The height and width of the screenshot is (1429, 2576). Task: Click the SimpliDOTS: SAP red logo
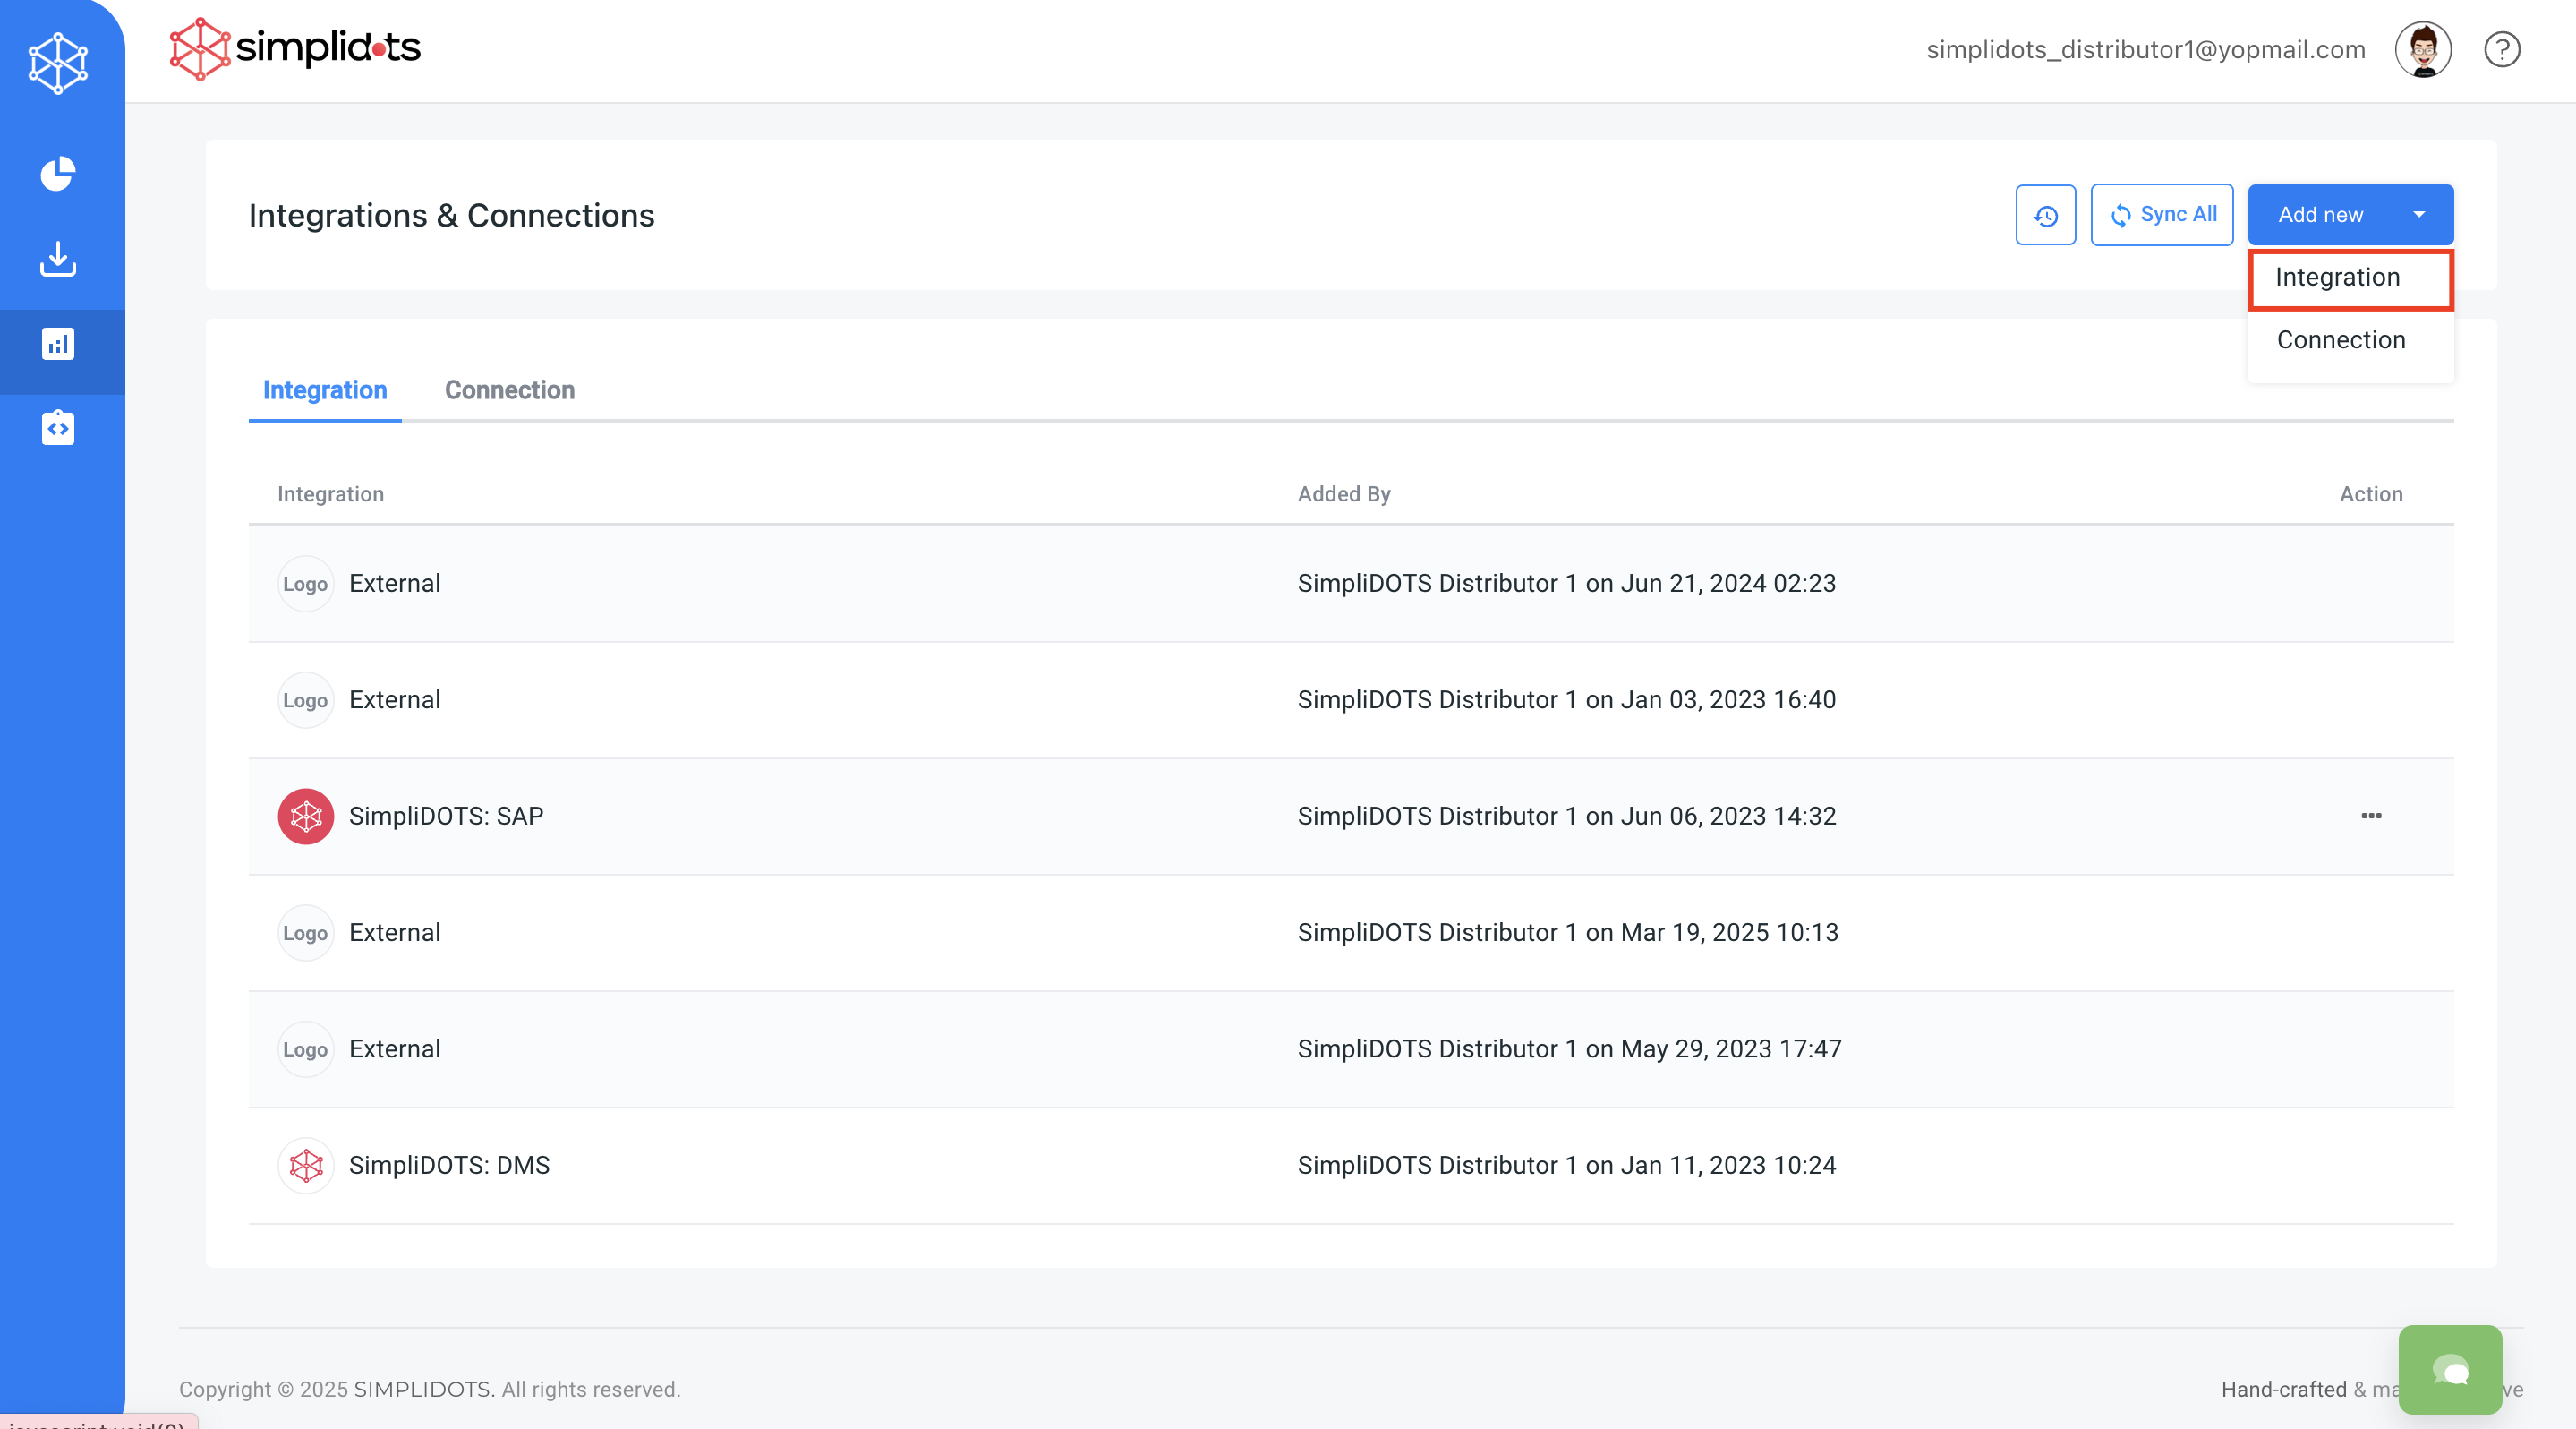point(305,816)
